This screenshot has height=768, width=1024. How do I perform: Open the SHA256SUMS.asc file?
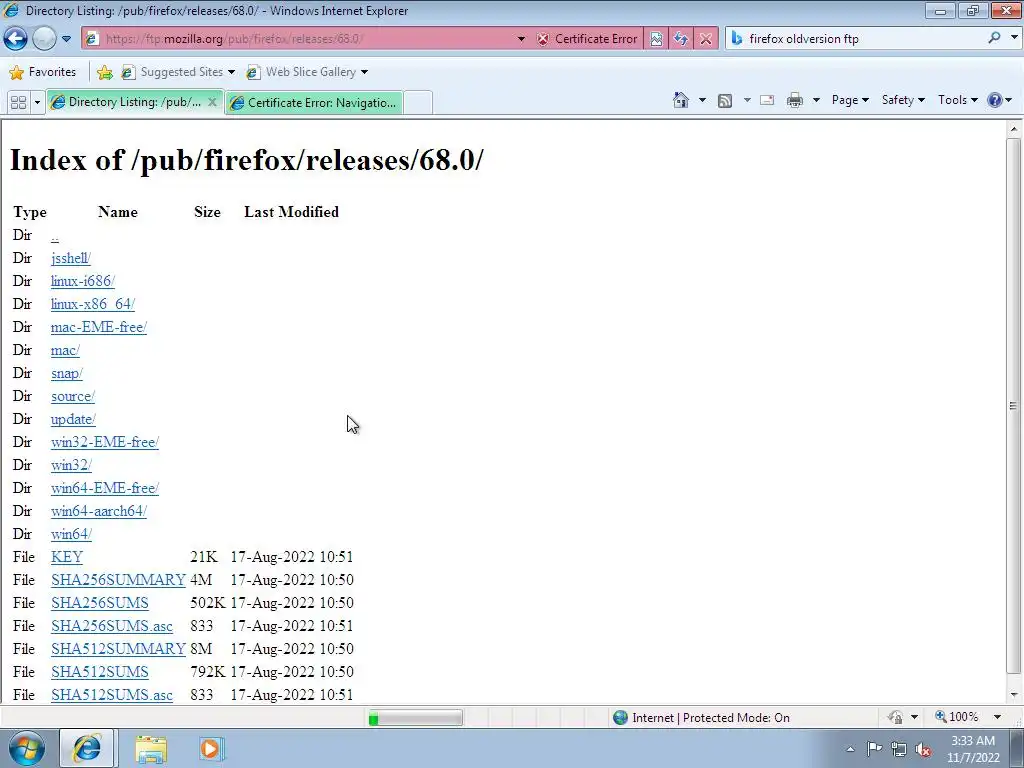(x=112, y=626)
